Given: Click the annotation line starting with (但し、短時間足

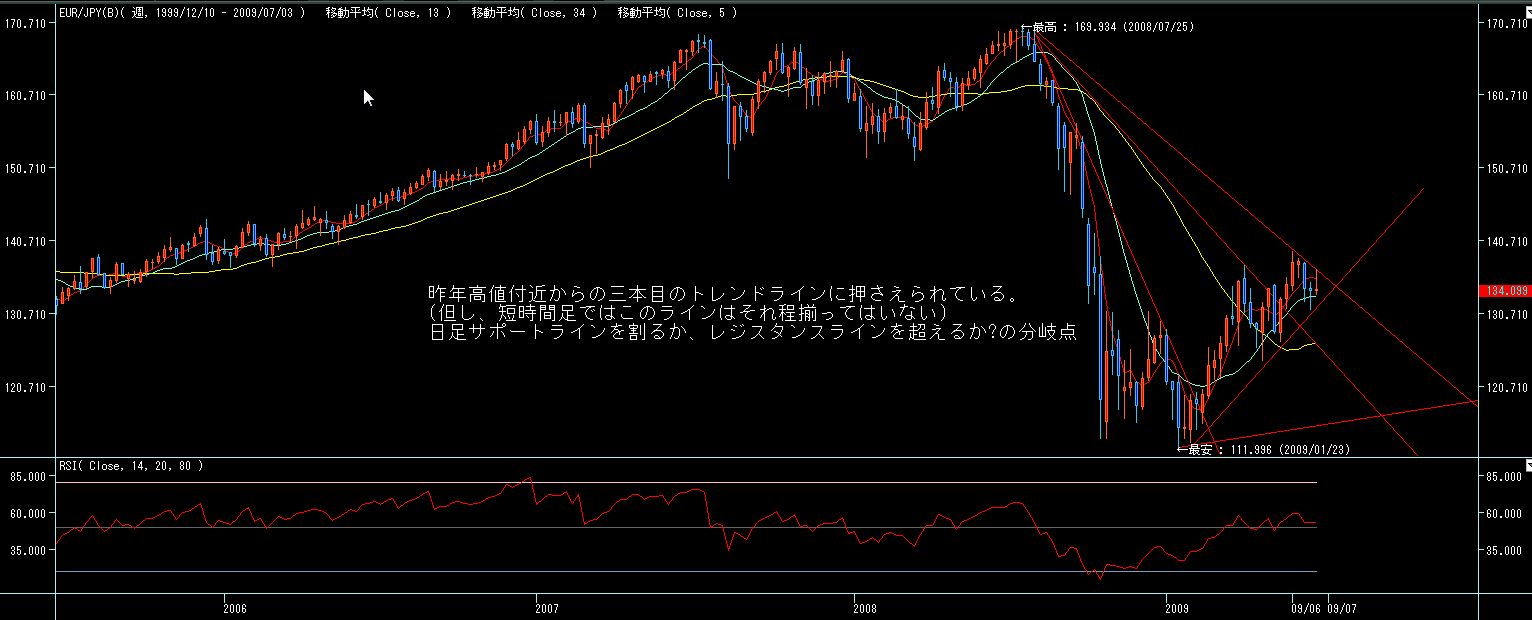Looking at the screenshot, I should pyautogui.click(x=686, y=314).
